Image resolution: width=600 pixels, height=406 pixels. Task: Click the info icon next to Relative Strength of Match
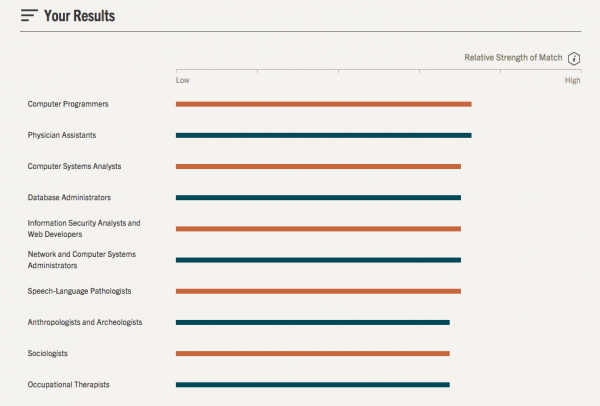[x=574, y=59]
